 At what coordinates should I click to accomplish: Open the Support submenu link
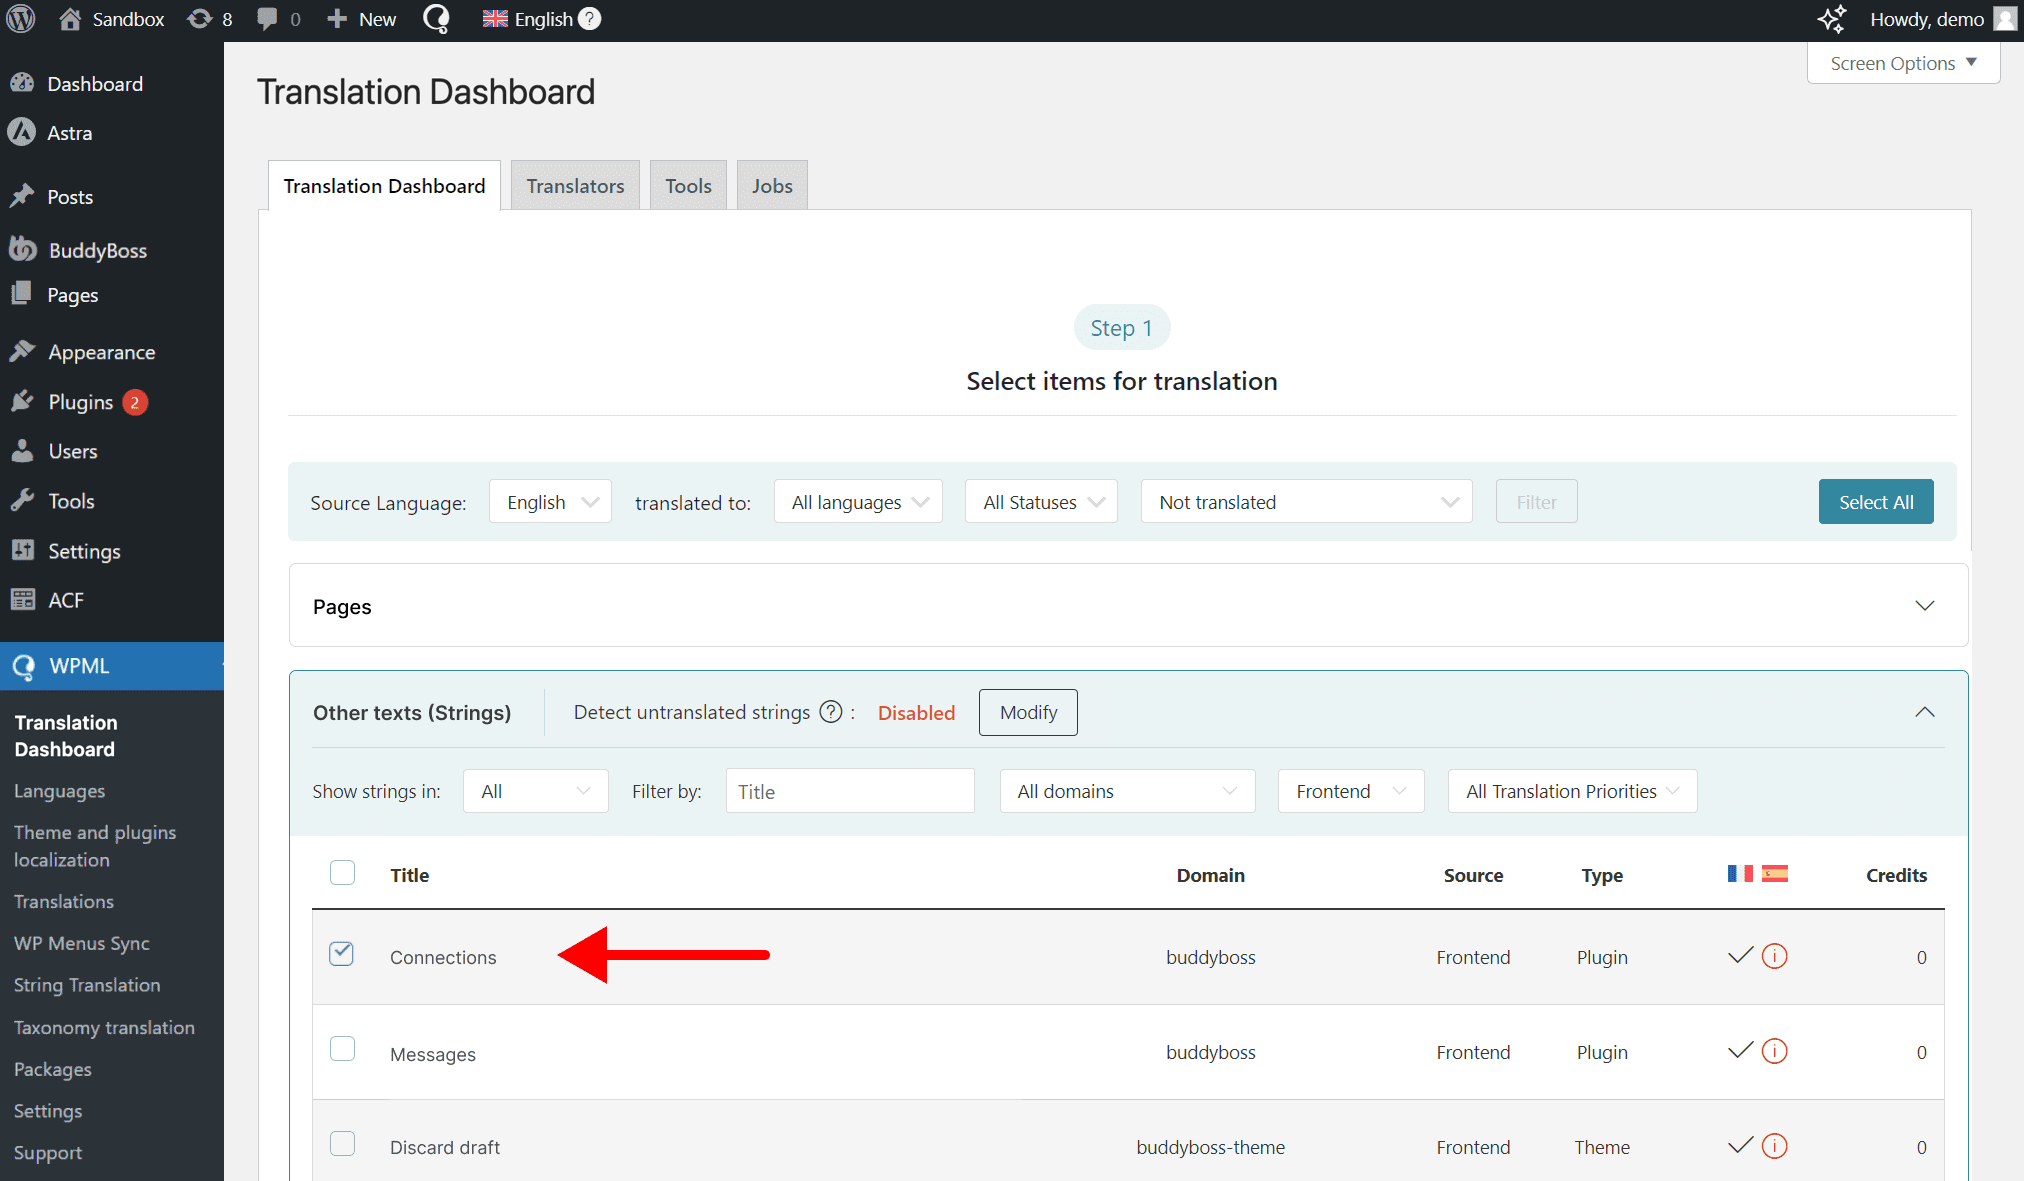coord(48,1152)
